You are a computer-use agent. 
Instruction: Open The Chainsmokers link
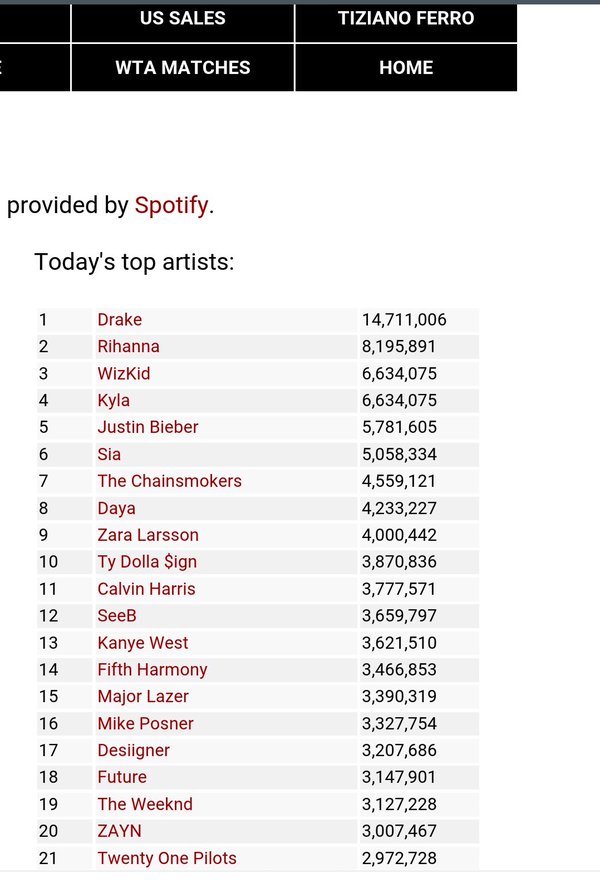[x=169, y=481]
